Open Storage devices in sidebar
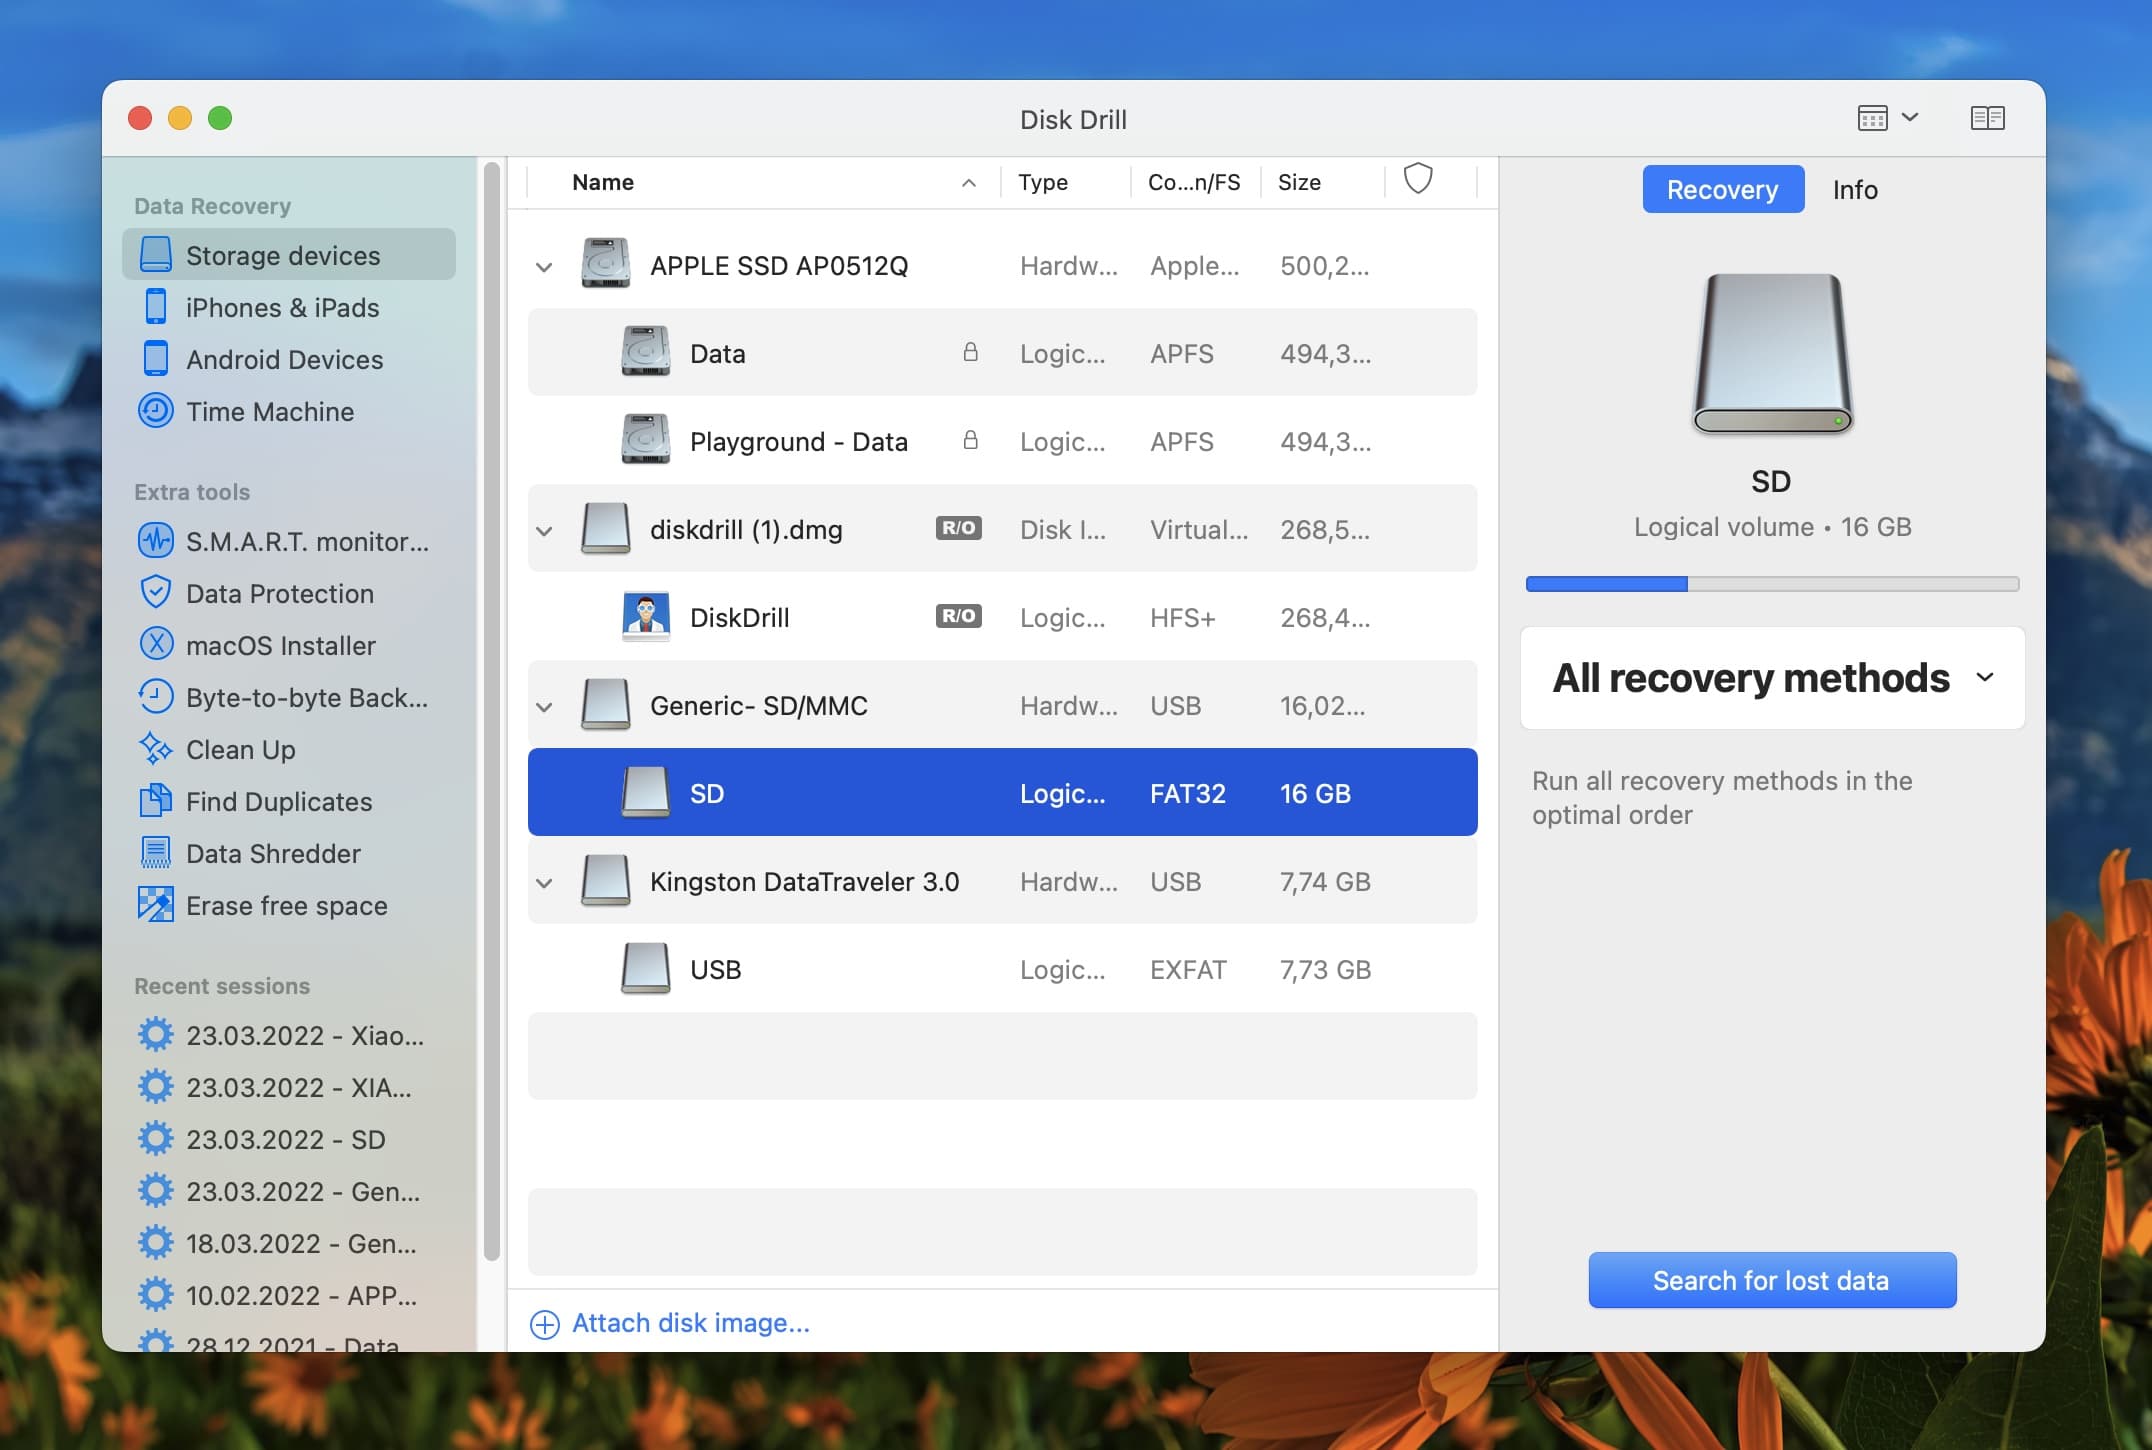This screenshot has width=2152, height=1450. pos(288,255)
